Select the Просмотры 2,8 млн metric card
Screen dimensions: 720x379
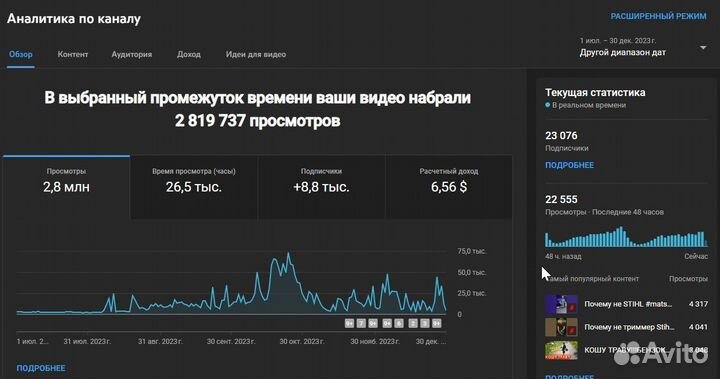click(x=66, y=187)
